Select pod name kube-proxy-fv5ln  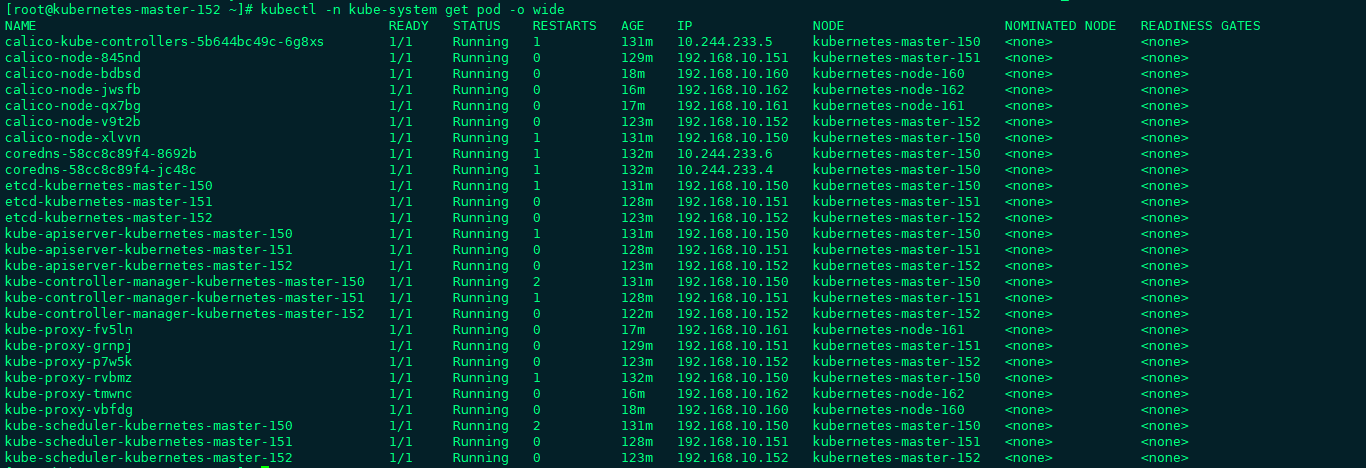click(69, 330)
